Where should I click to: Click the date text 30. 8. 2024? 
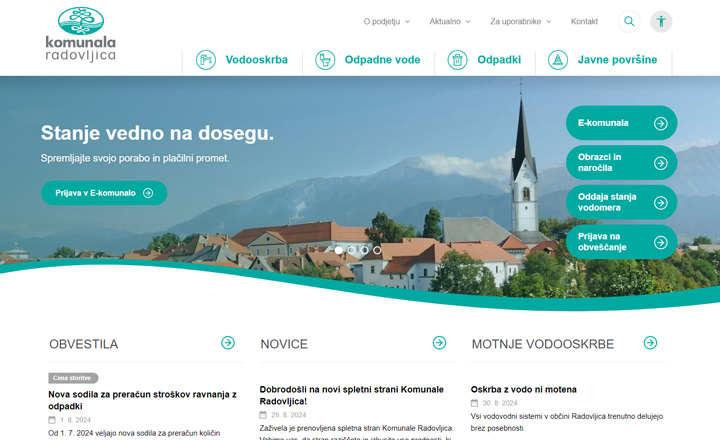[x=500, y=403]
